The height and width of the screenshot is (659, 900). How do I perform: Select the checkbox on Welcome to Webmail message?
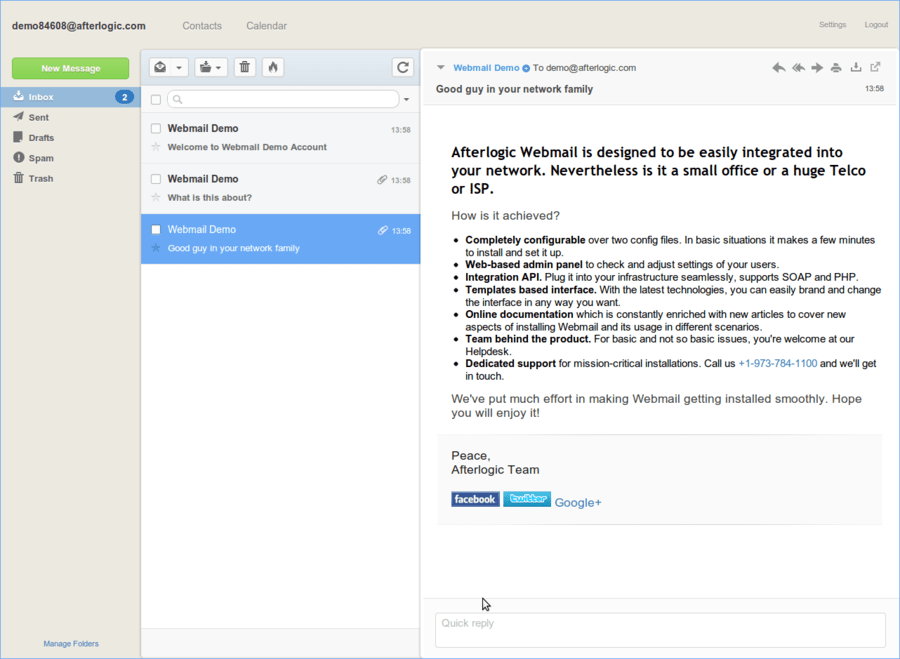(x=154, y=128)
